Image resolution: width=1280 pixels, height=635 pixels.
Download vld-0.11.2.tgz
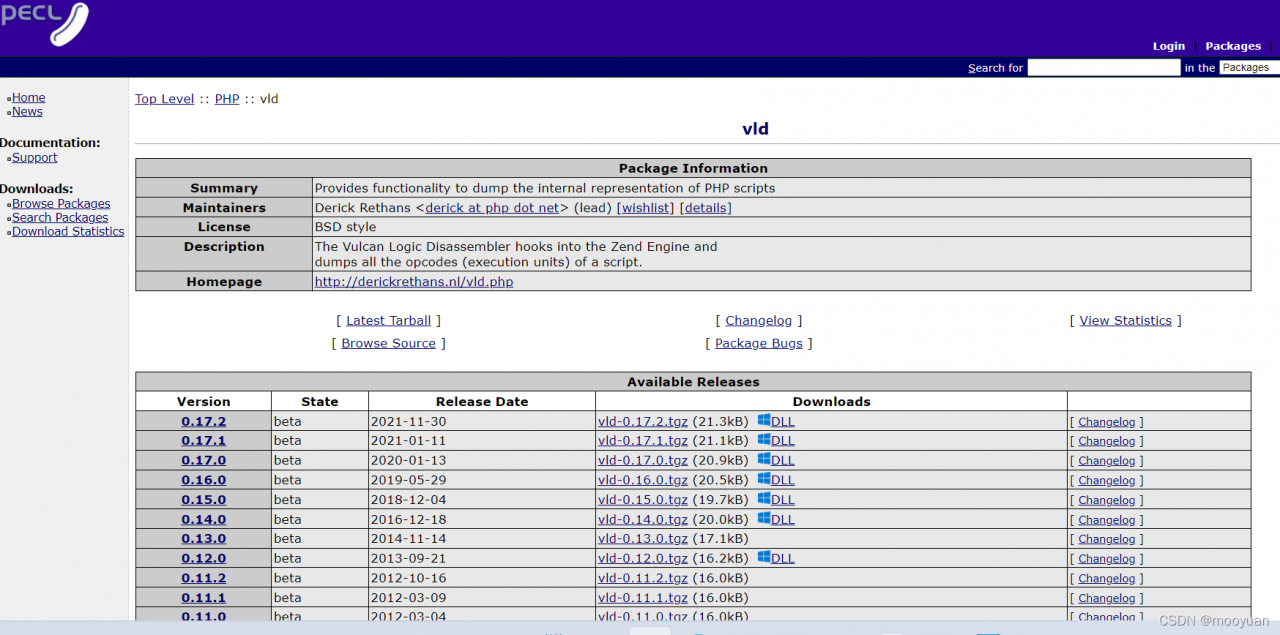click(x=642, y=578)
